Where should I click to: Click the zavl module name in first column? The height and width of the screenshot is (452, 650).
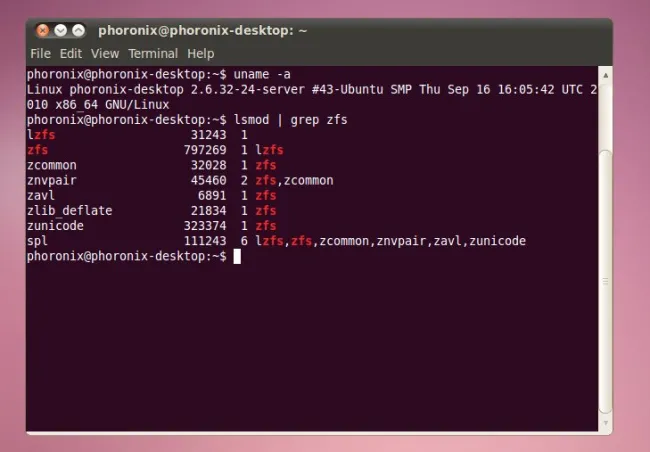[x=41, y=195]
